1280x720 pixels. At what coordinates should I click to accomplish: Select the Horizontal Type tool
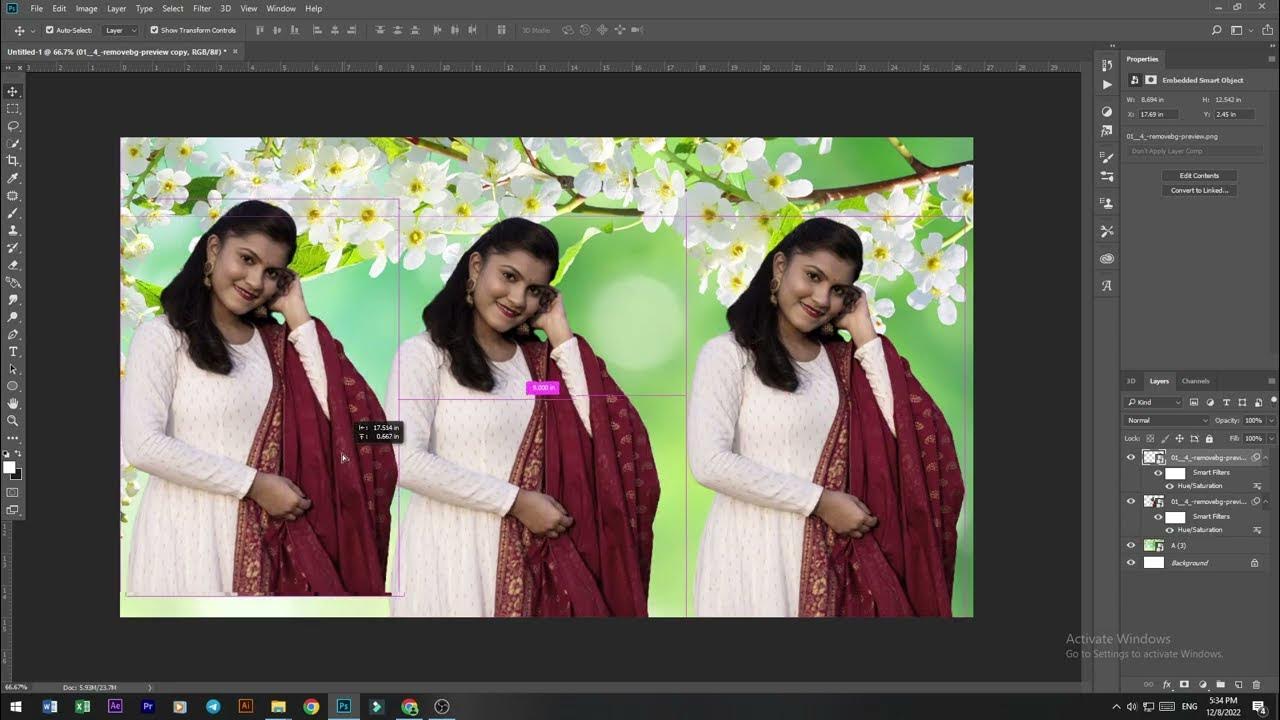pyautogui.click(x=13, y=352)
